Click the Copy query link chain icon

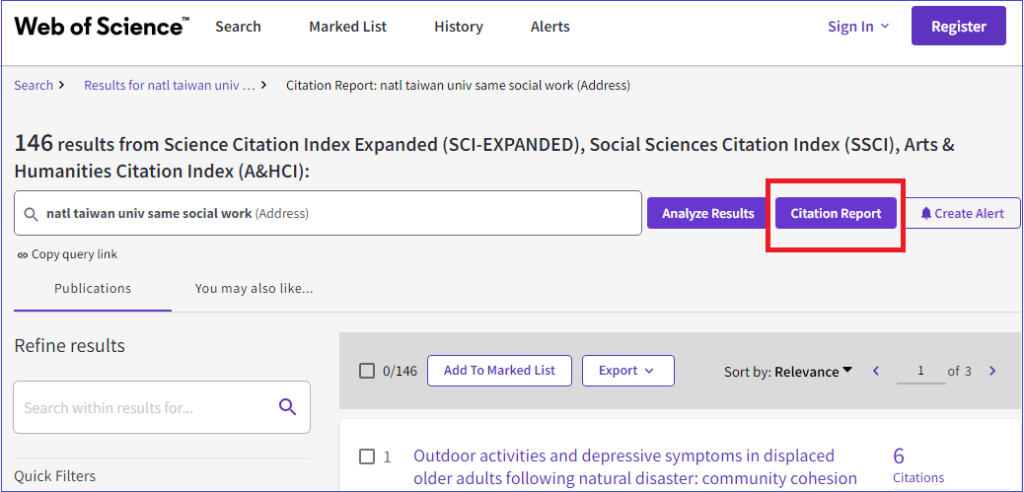tap(22, 255)
